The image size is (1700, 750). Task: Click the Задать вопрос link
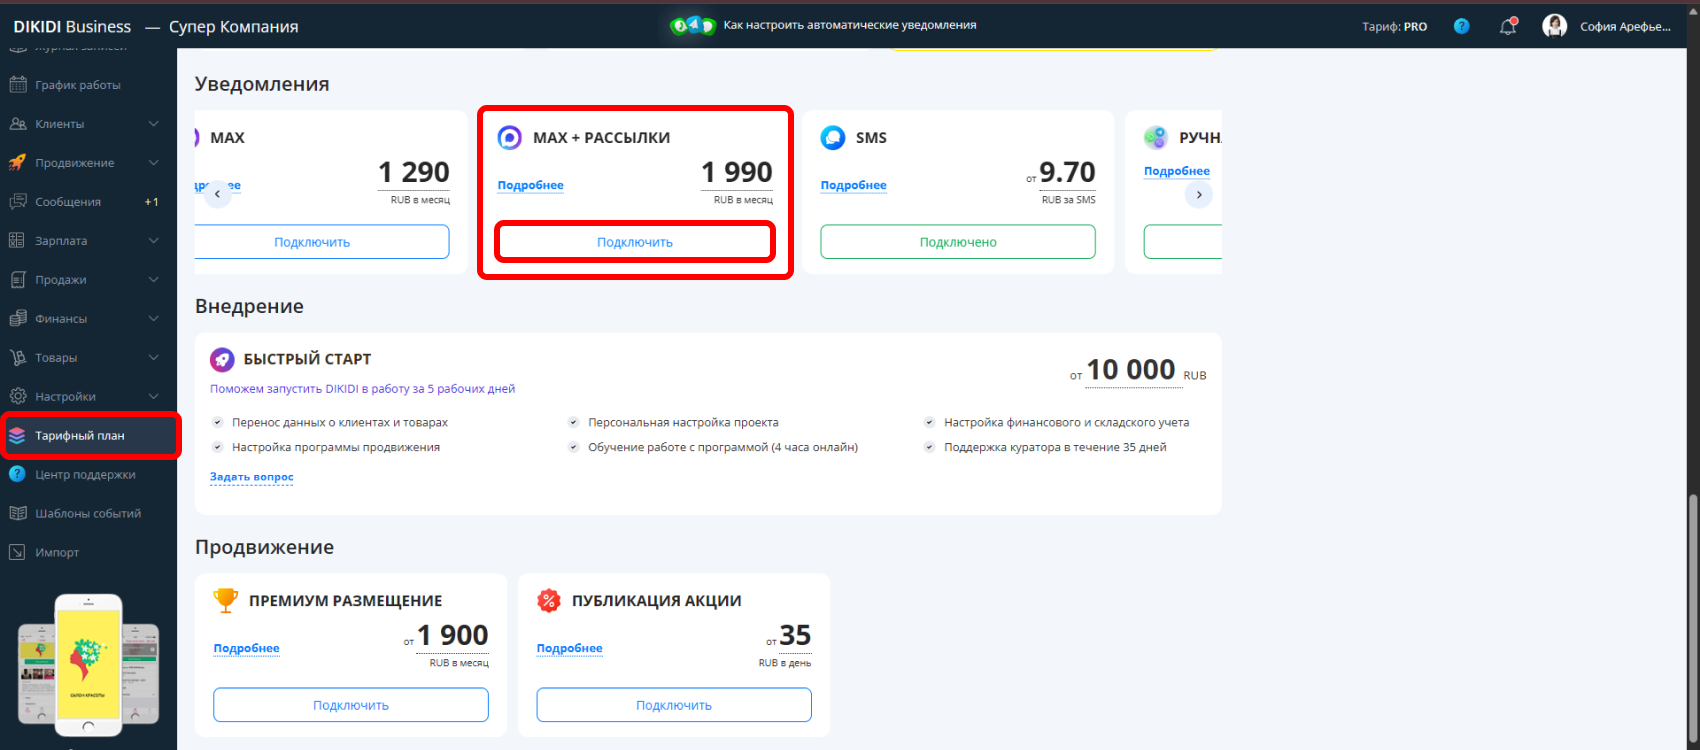(x=252, y=477)
